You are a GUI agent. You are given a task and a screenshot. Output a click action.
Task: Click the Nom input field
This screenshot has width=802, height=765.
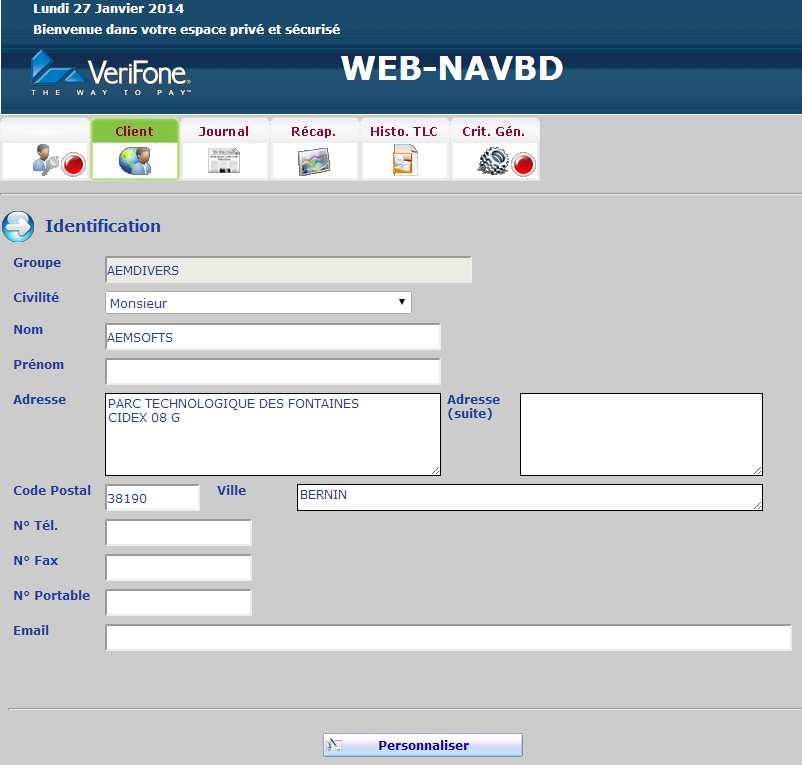click(x=272, y=337)
